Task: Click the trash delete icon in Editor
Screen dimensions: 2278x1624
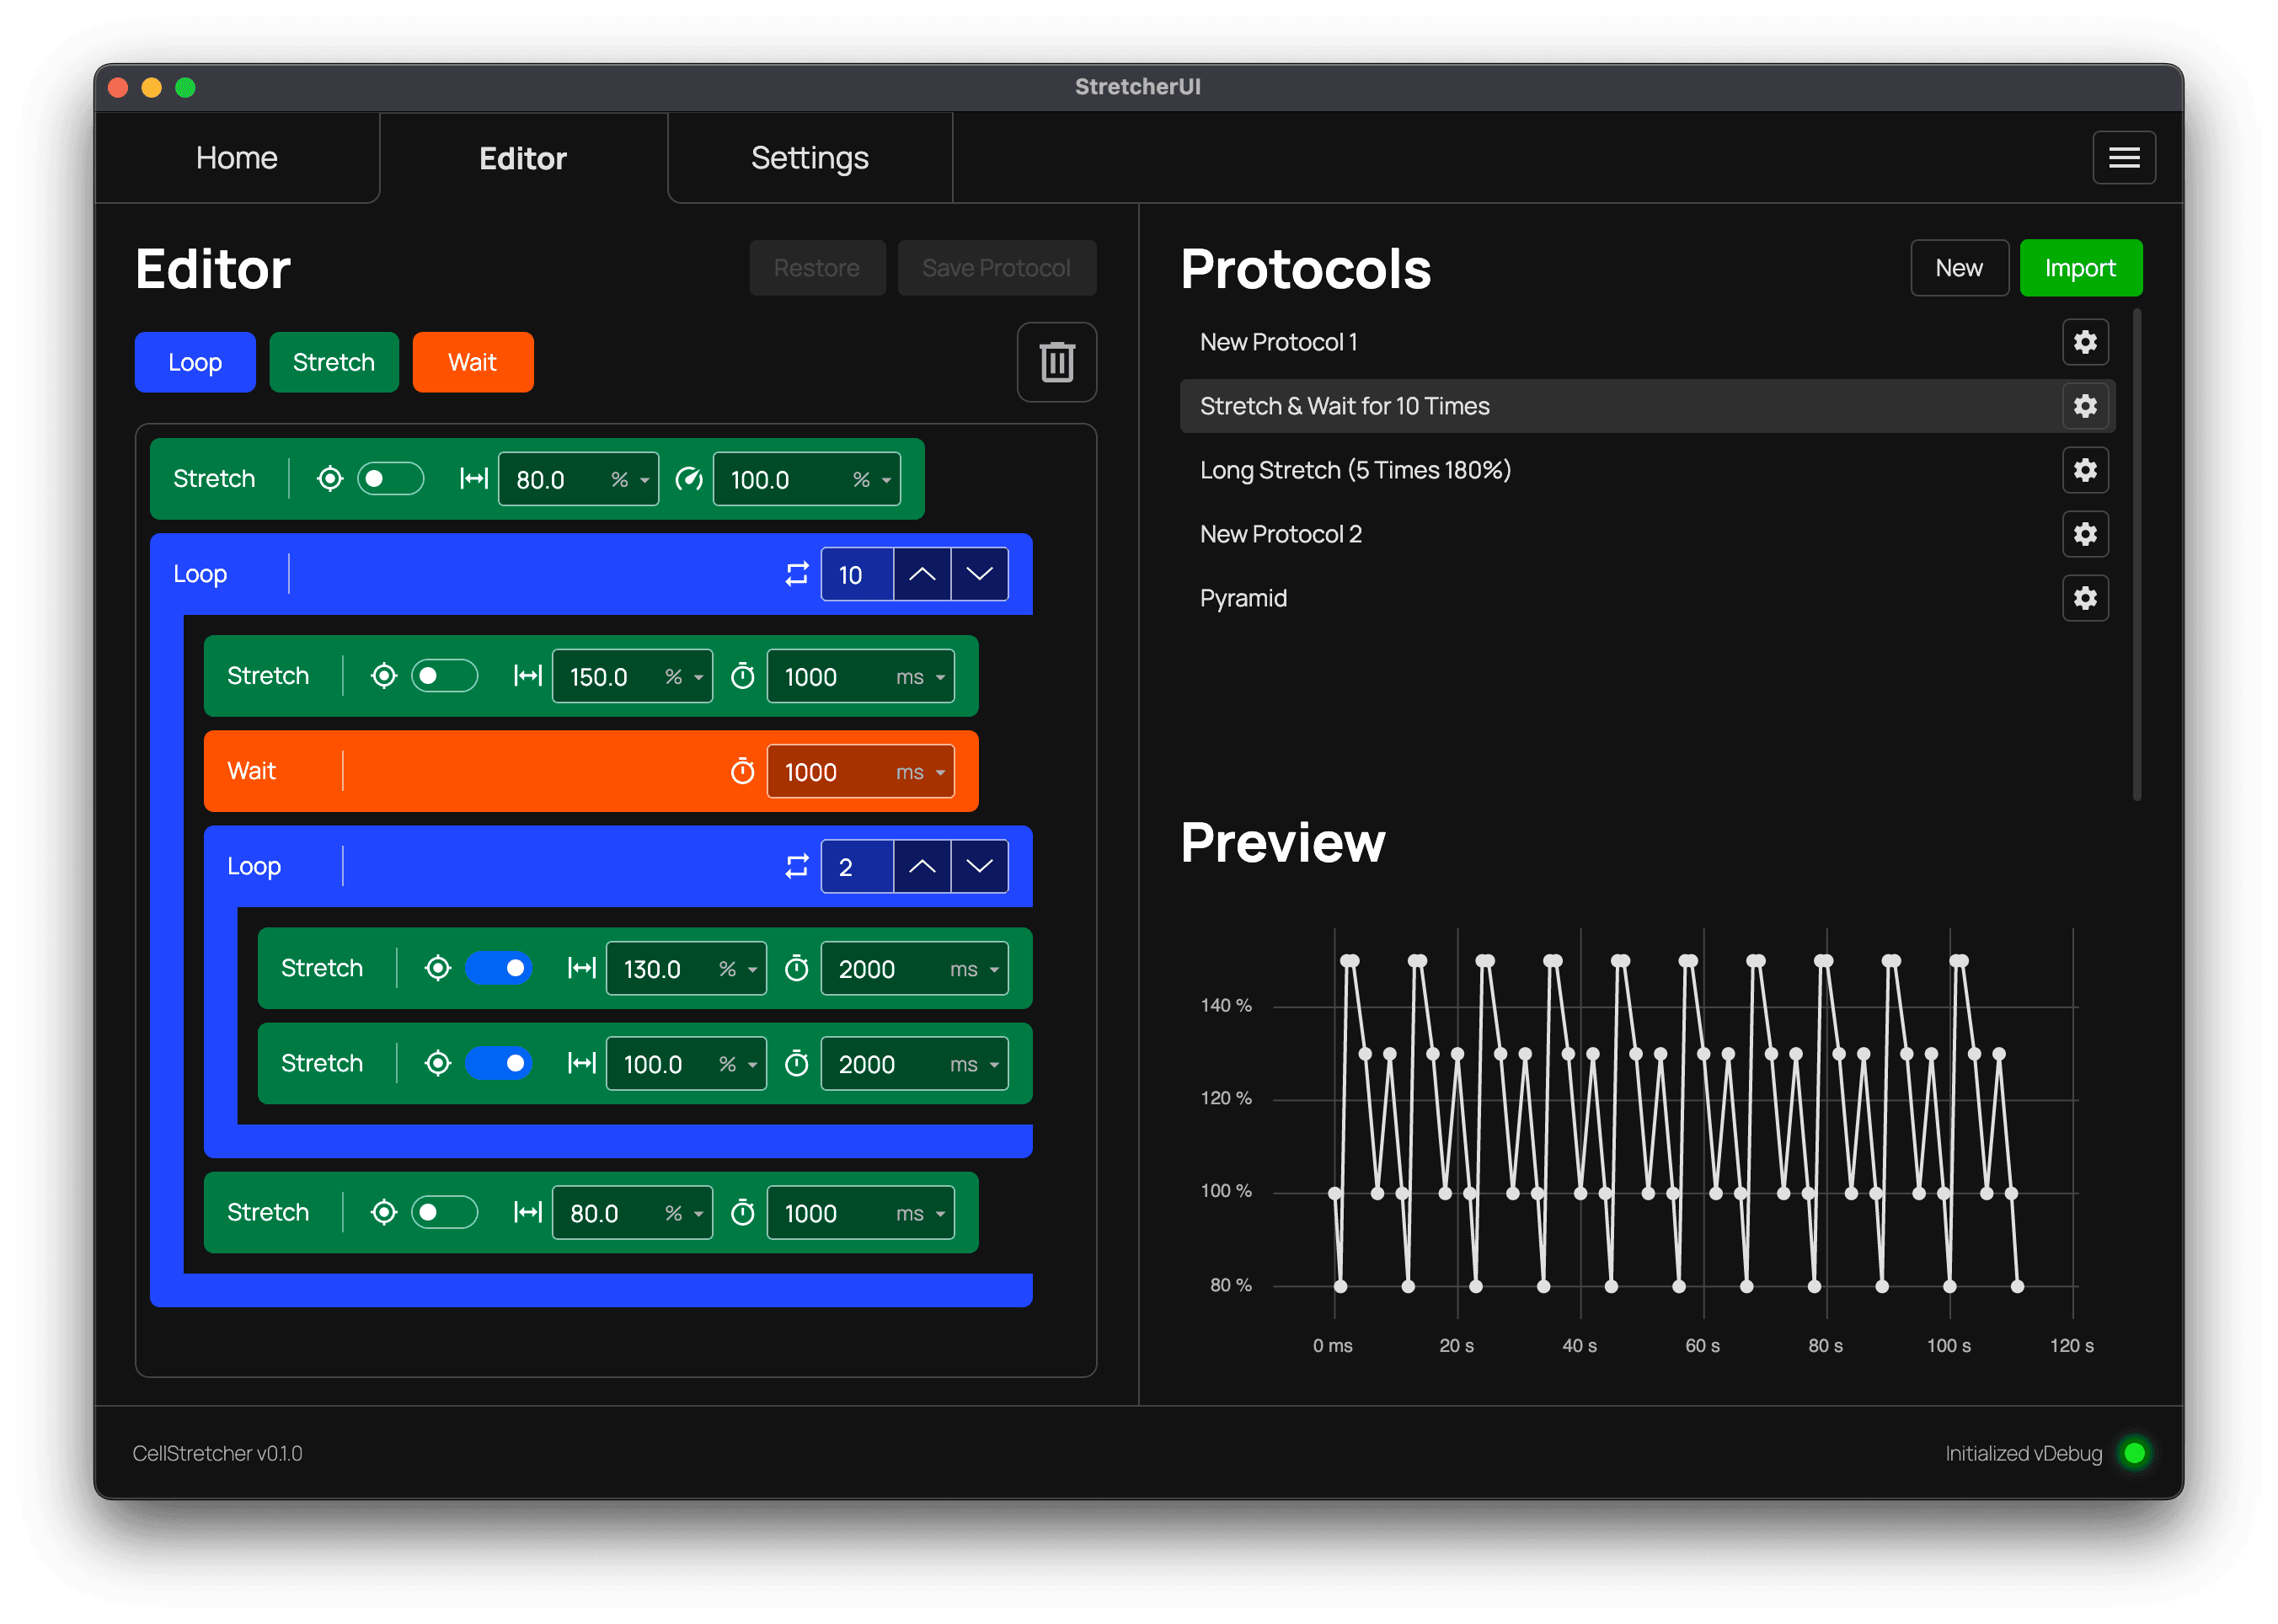Action: [x=1057, y=362]
